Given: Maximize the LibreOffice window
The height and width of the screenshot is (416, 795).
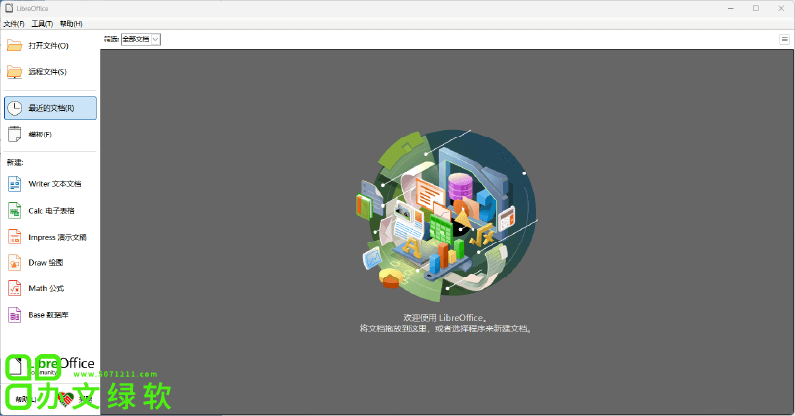Looking at the screenshot, I should 756,8.
